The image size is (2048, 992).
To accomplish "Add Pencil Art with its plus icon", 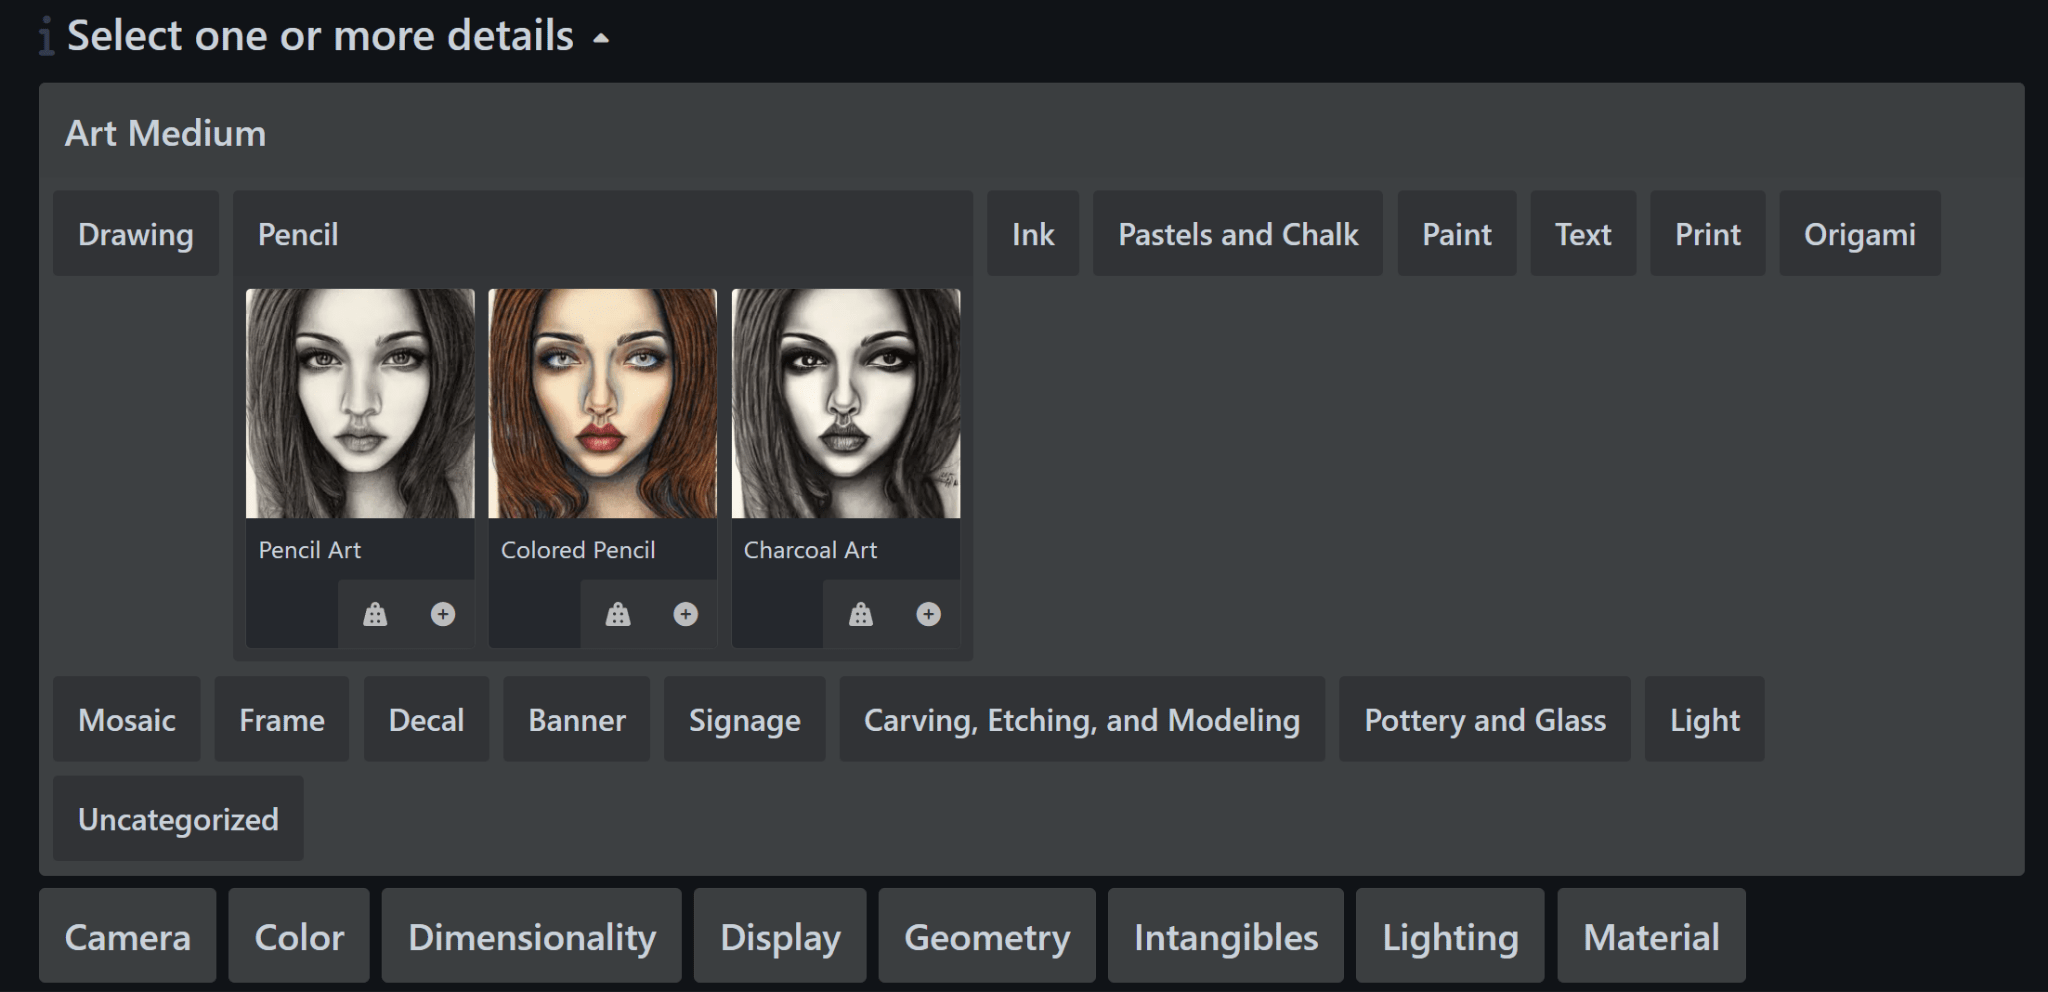I will tap(443, 614).
